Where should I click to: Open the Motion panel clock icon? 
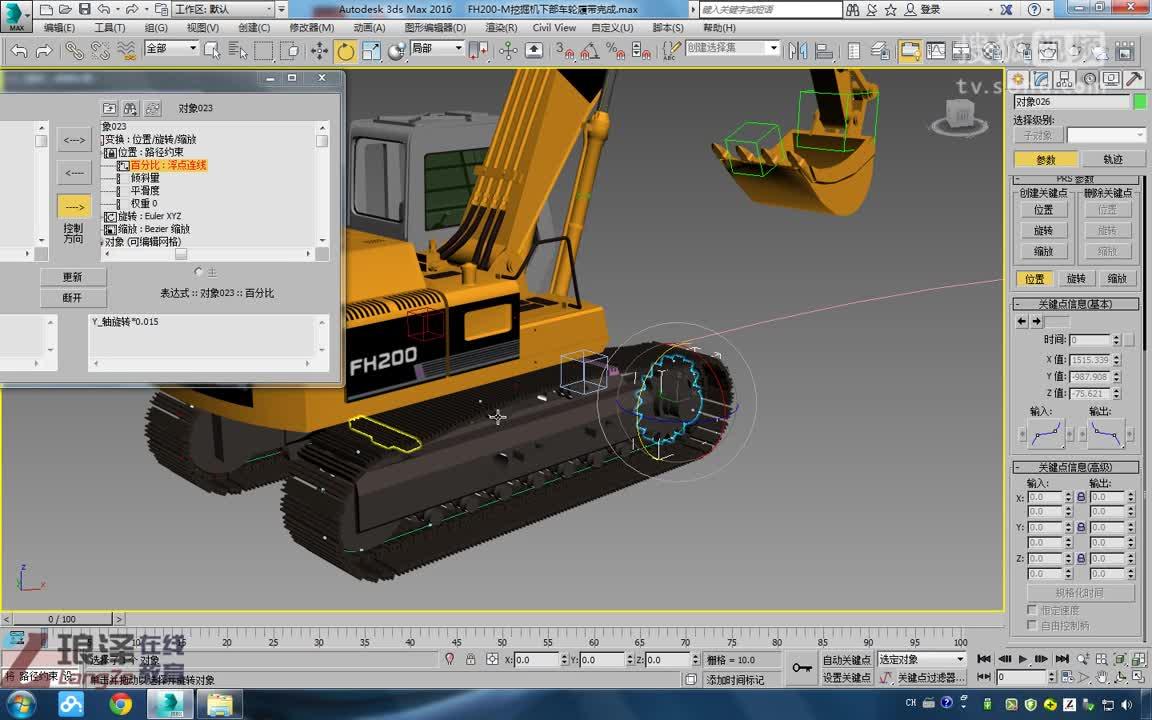[x=1089, y=81]
